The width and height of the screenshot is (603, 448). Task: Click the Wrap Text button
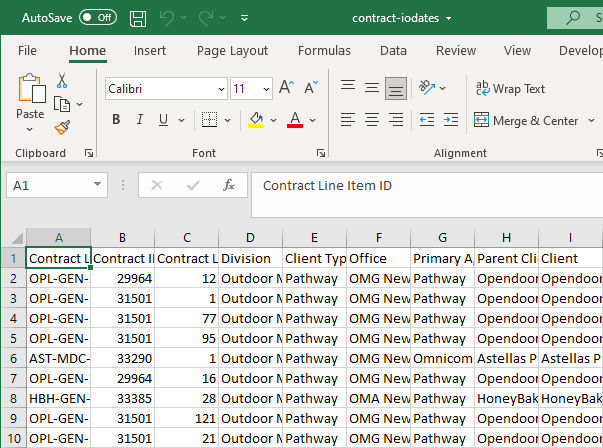point(510,88)
